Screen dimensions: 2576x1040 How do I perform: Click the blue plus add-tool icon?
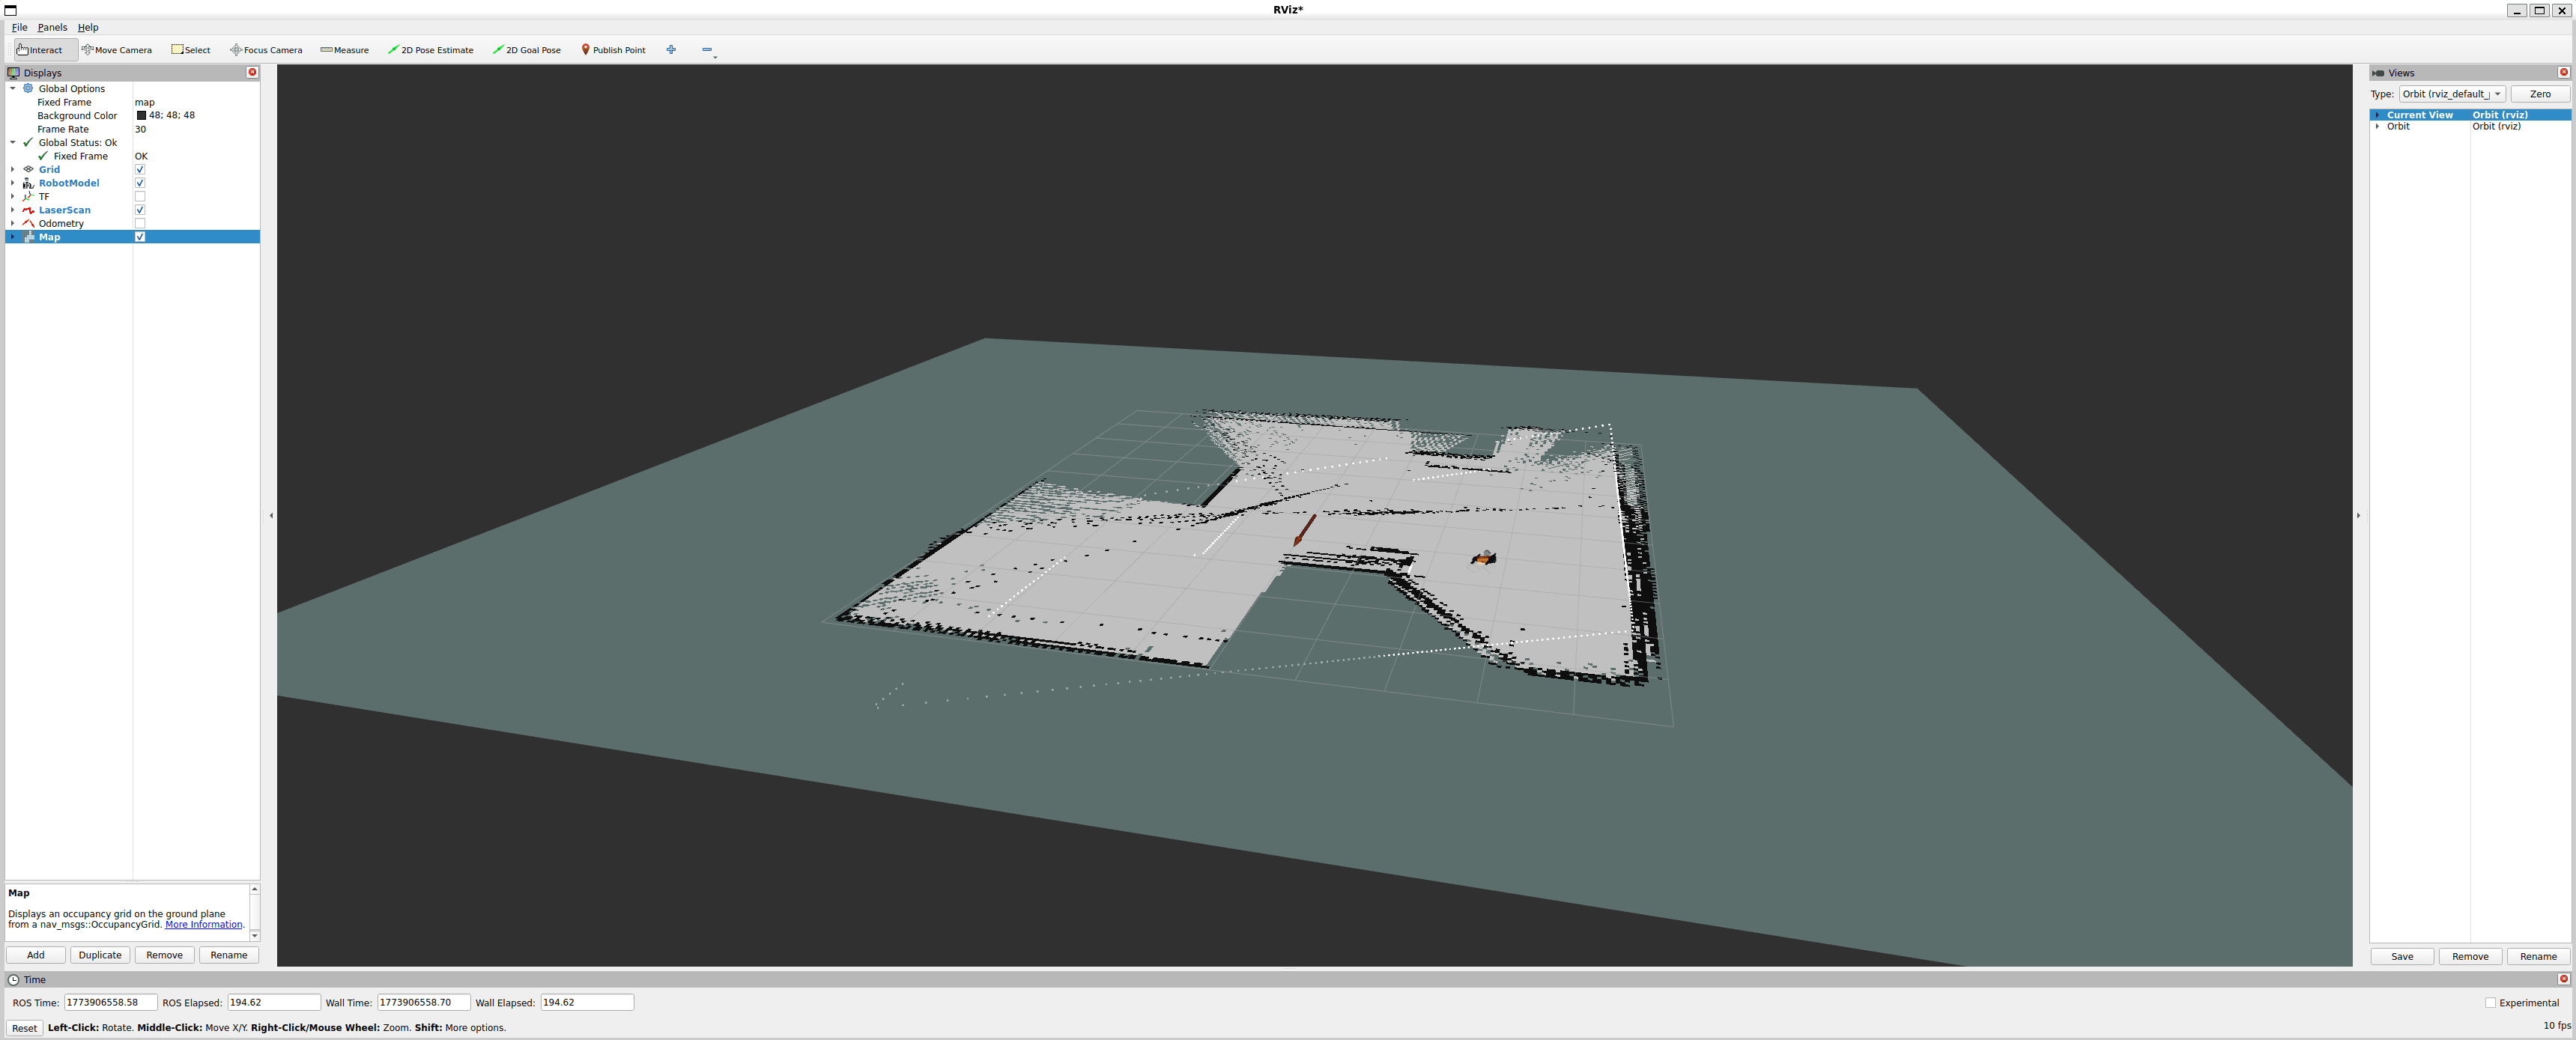(x=671, y=50)
